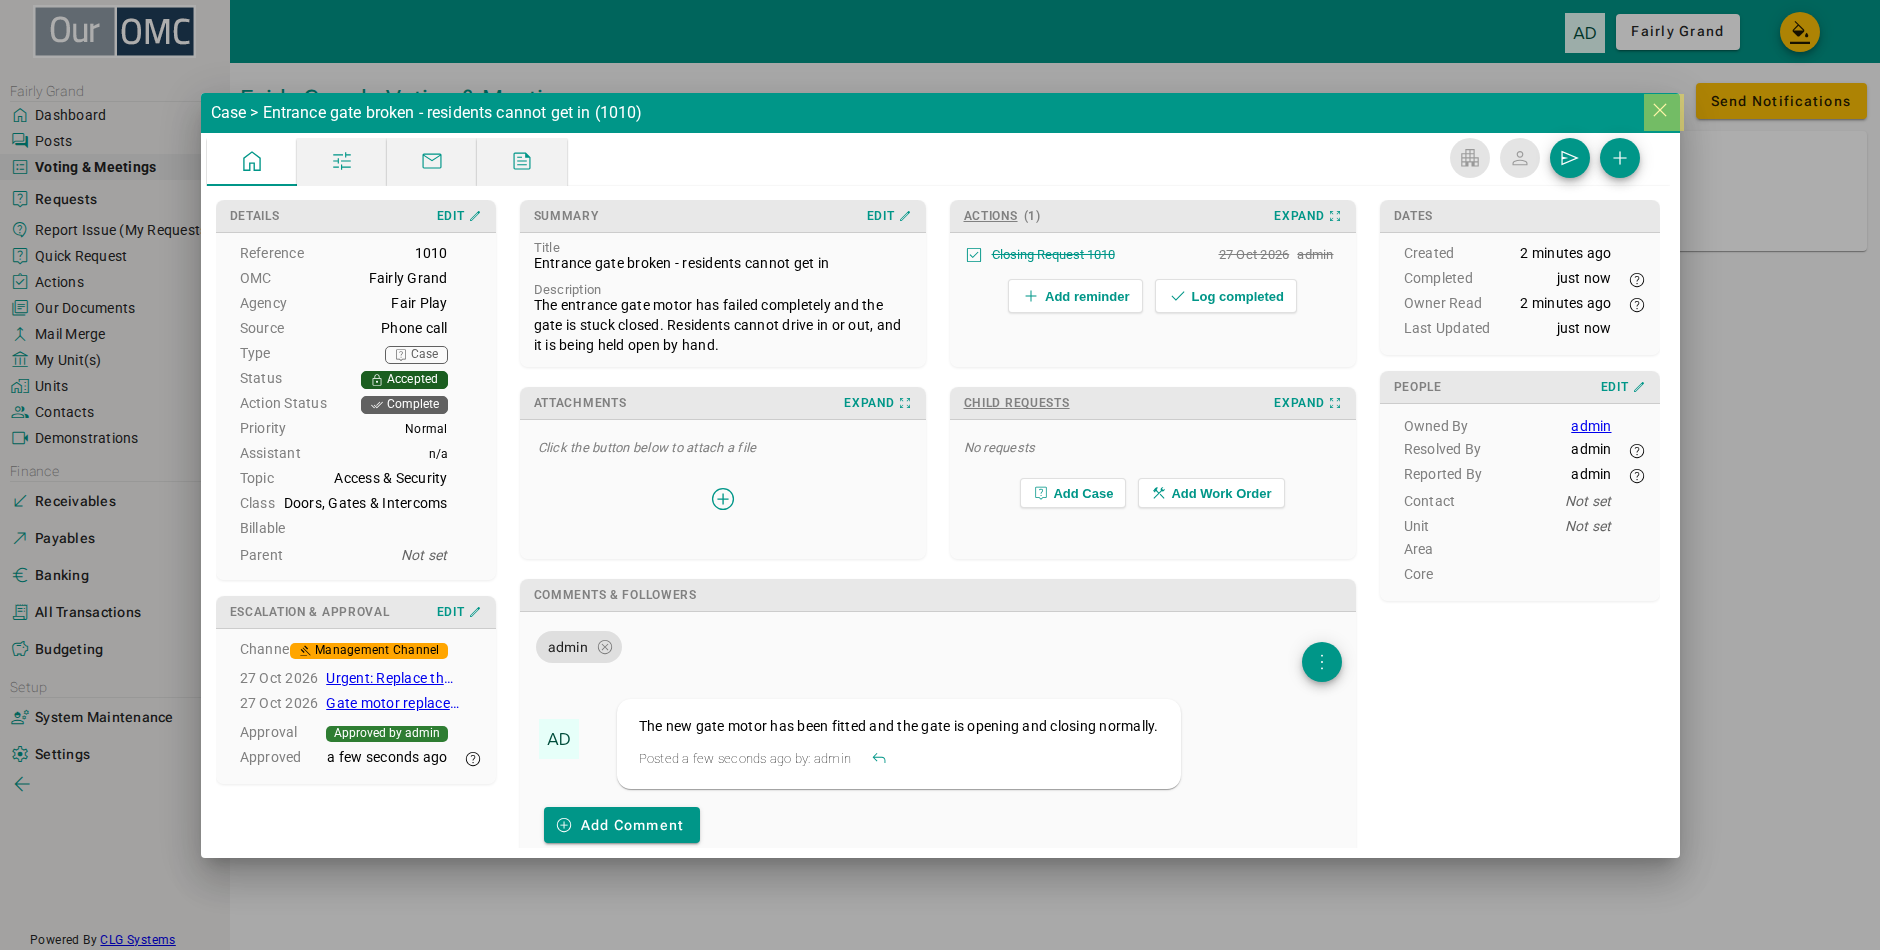
Task: Open the document notes tab icon
Action: click(x=522, y=161)
